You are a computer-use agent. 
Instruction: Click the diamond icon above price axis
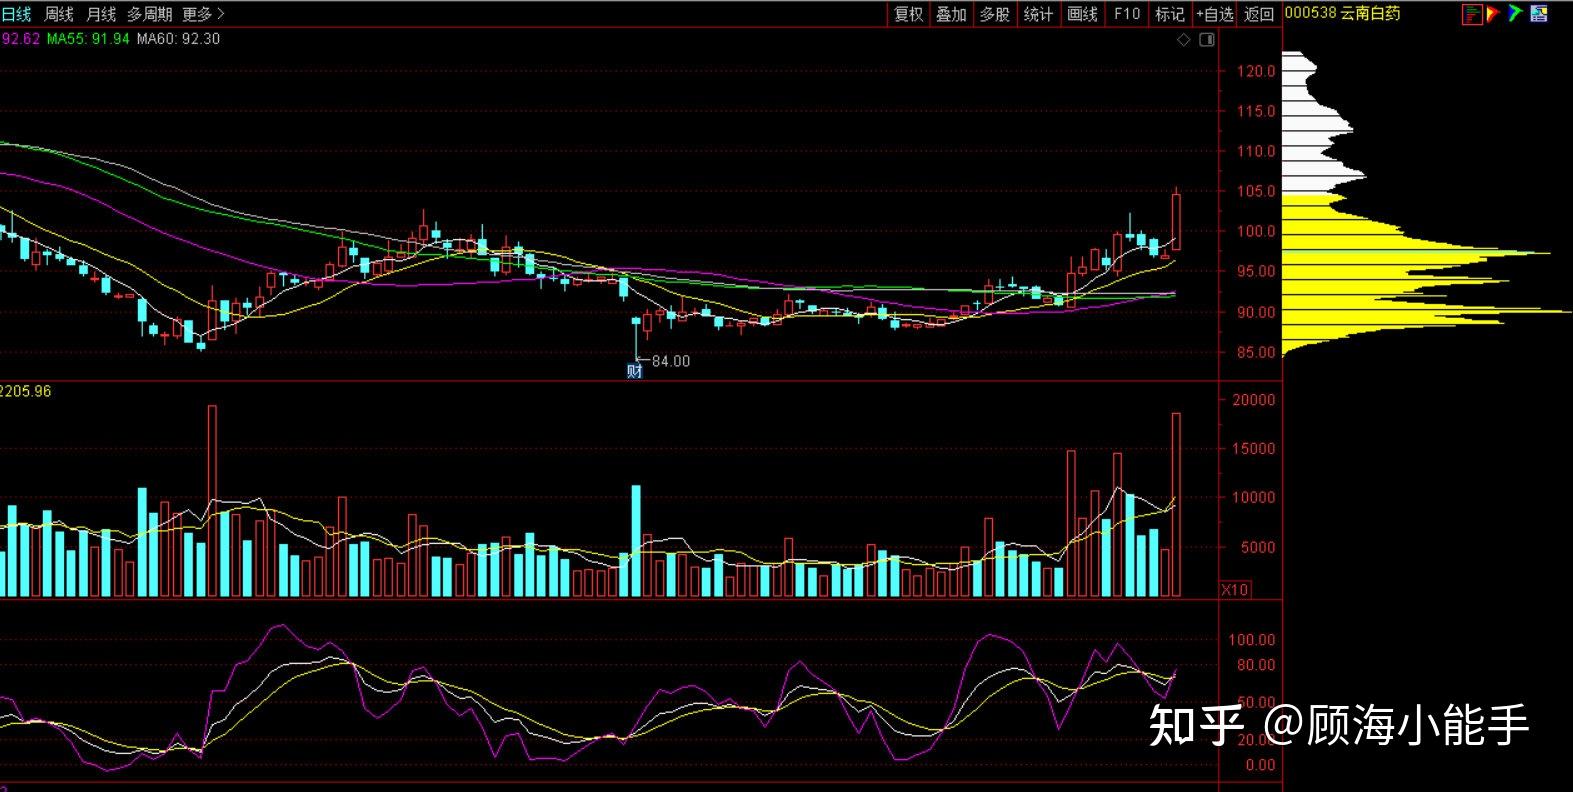pyautogui.click(x=1184, y=40)
